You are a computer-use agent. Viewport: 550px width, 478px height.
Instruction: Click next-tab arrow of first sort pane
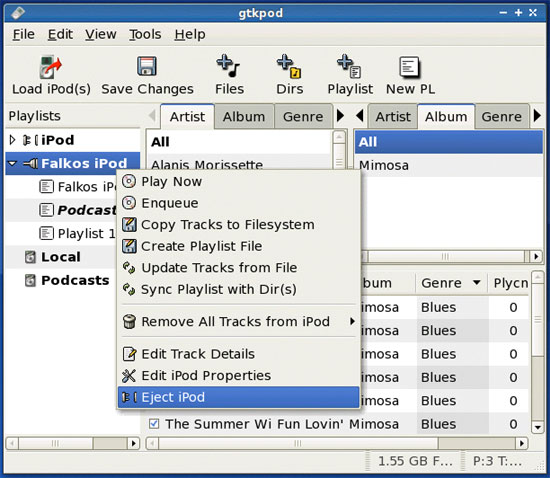click(x=340, y=115)
